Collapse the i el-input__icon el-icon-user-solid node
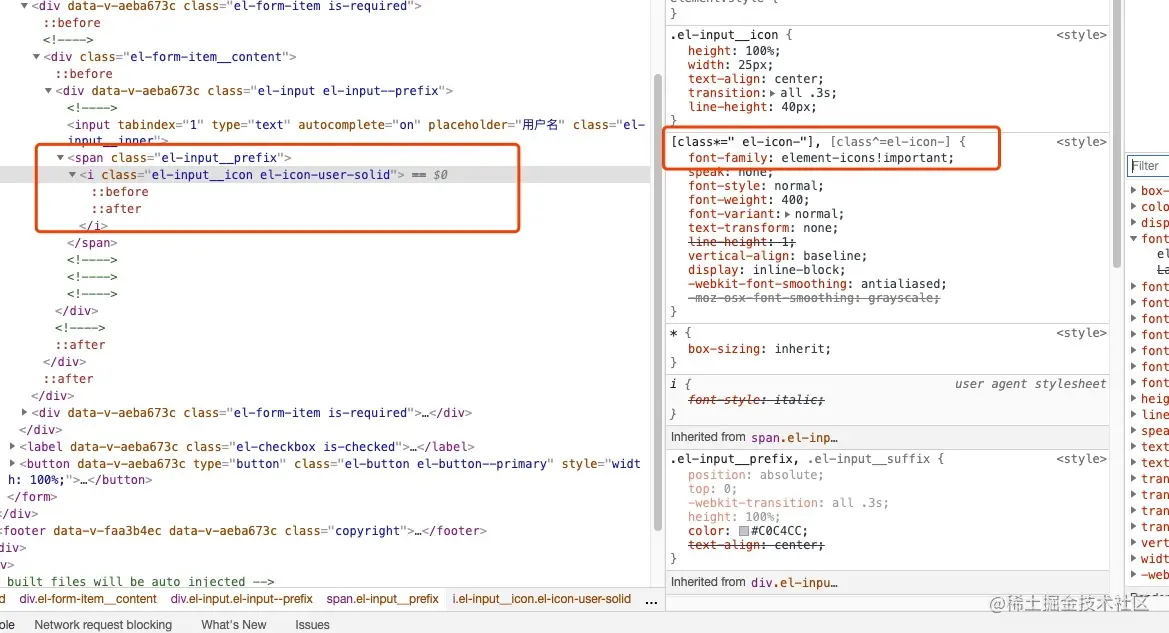Screen dimensions: 1169x633 point(72,174)
